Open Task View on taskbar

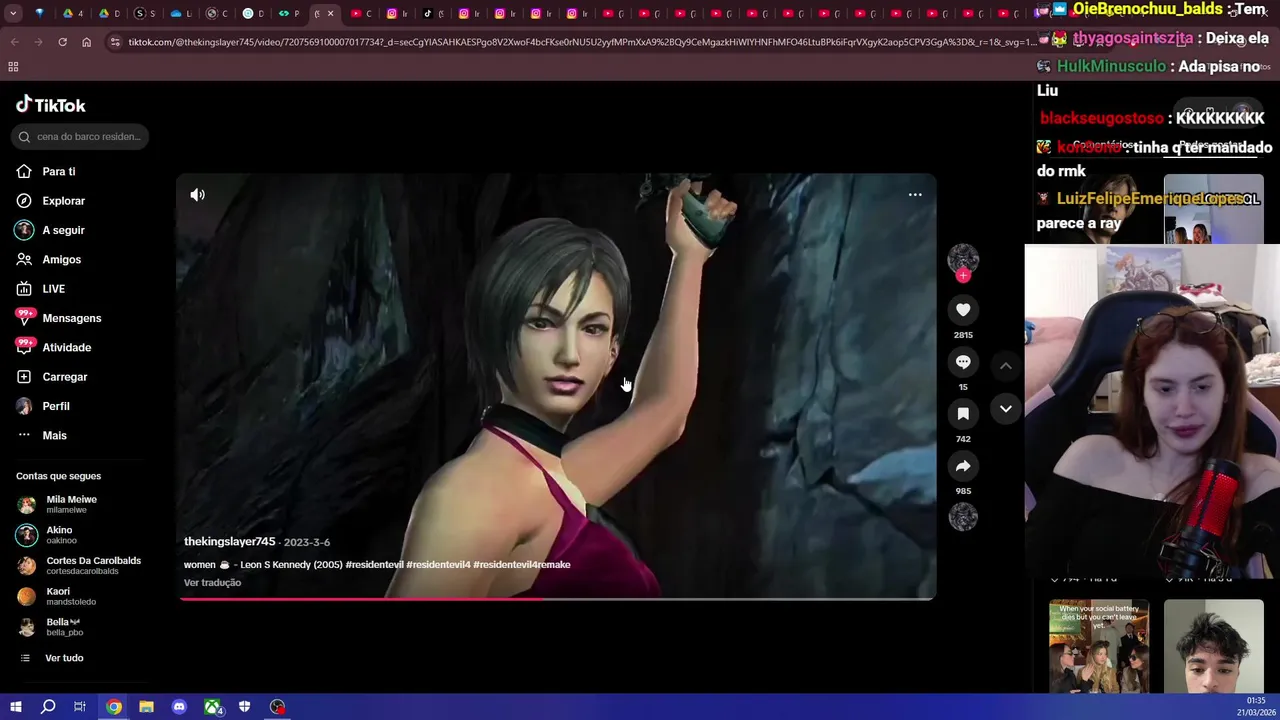coord(80,707)
